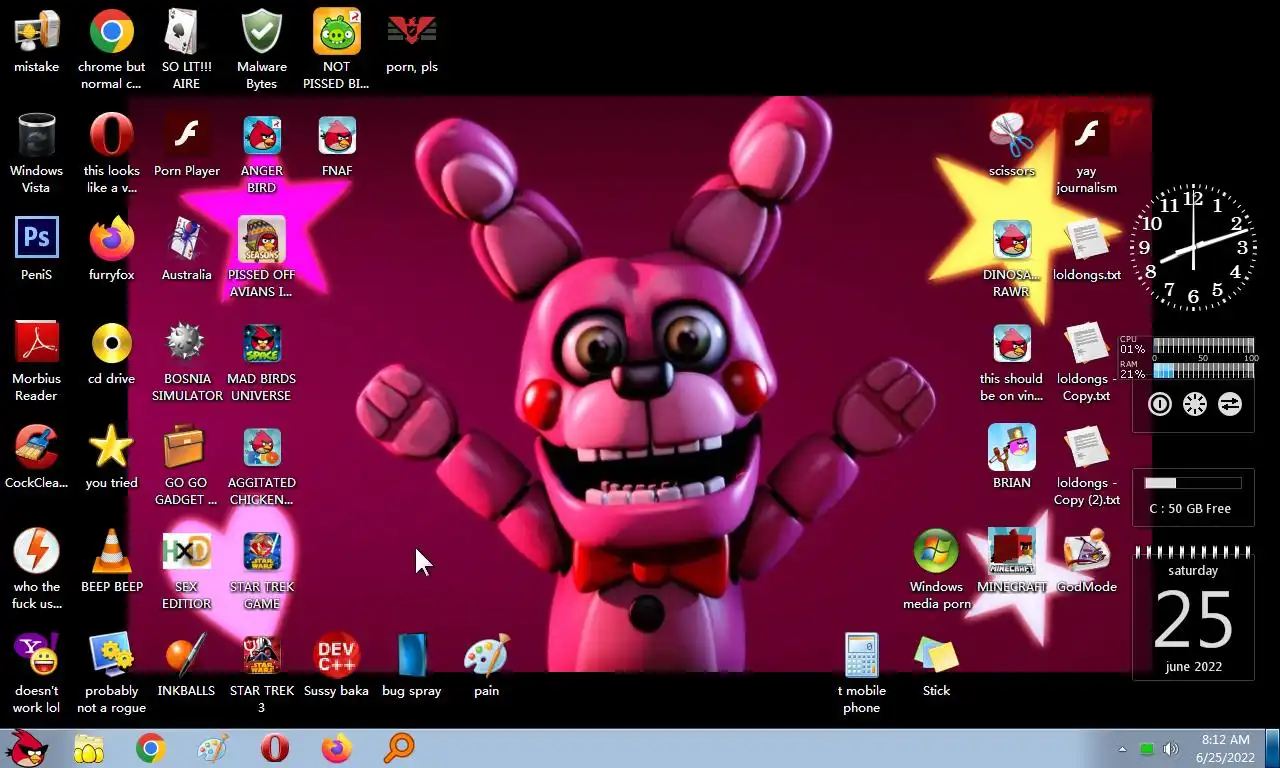Launch the AGGITATED CHICKEN Angry Birds Rio icon
Viewport: 1280px width, 768px height.
click(261, 448)
